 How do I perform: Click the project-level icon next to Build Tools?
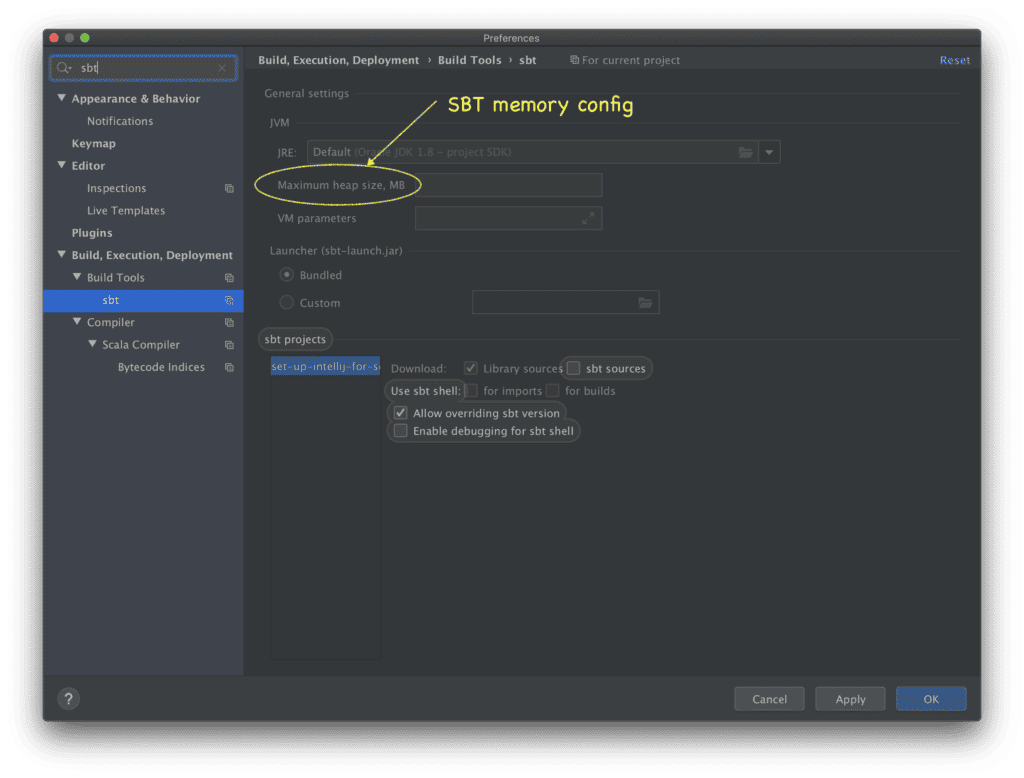229,278
